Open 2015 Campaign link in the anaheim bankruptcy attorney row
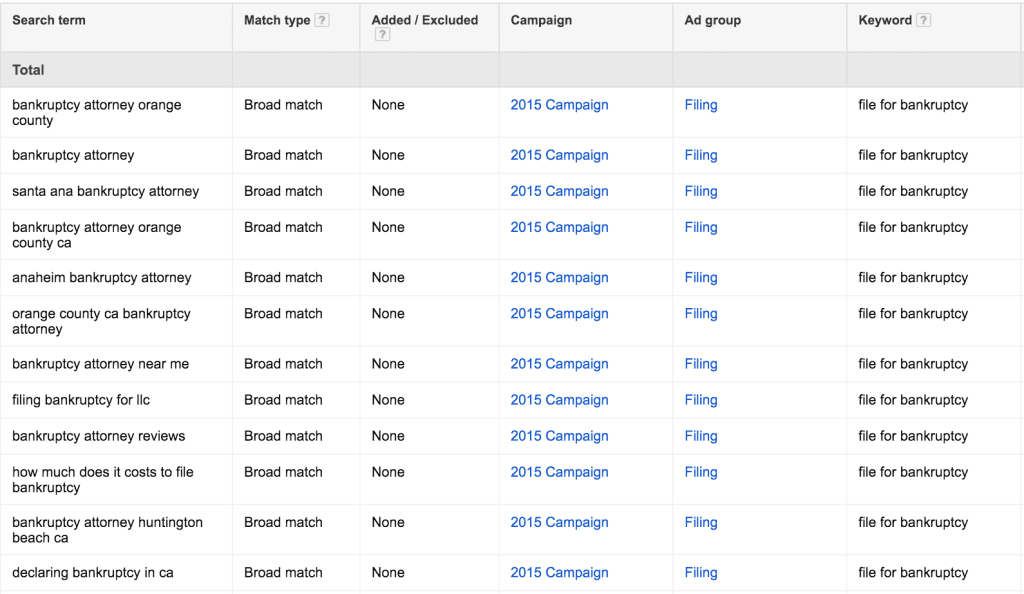 (559, 277)
